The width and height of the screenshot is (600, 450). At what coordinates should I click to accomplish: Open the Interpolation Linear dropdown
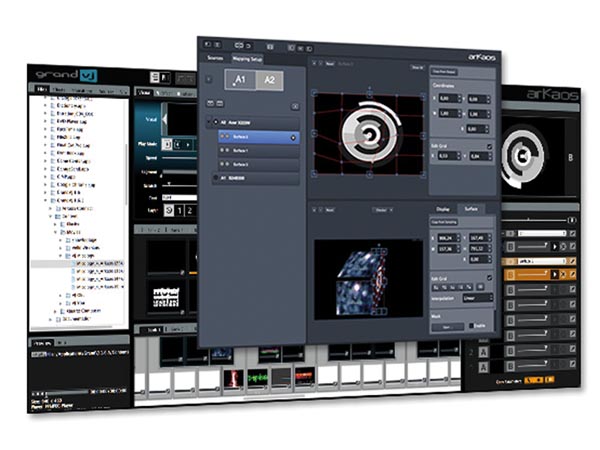pos(477,298)
